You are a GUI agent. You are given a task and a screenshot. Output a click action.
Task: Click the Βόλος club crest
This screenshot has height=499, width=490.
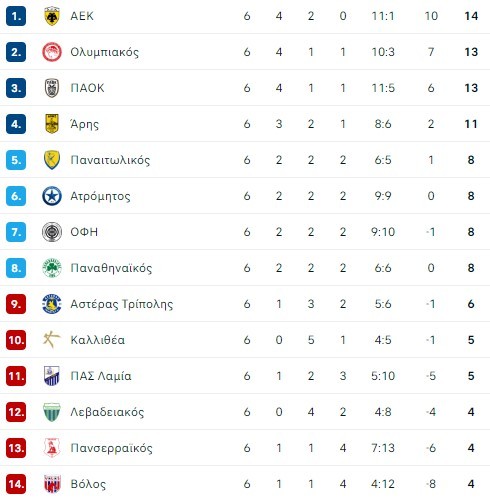(52, 484)
